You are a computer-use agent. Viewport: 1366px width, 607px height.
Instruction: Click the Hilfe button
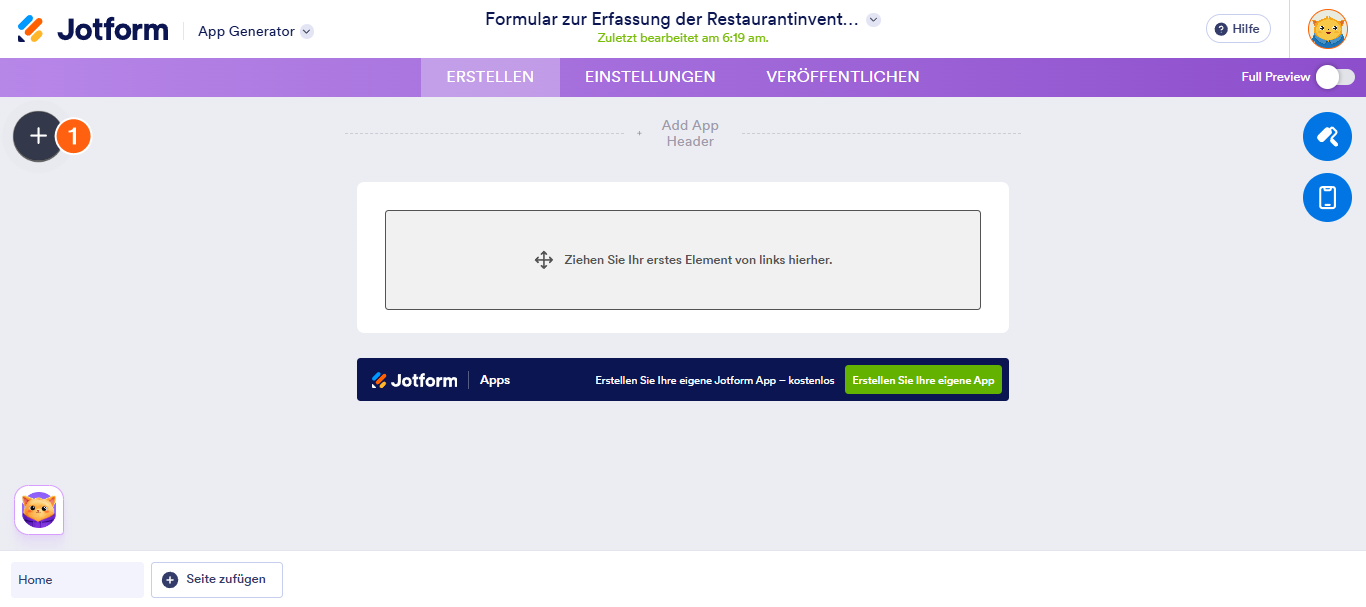coord(1238,29)
